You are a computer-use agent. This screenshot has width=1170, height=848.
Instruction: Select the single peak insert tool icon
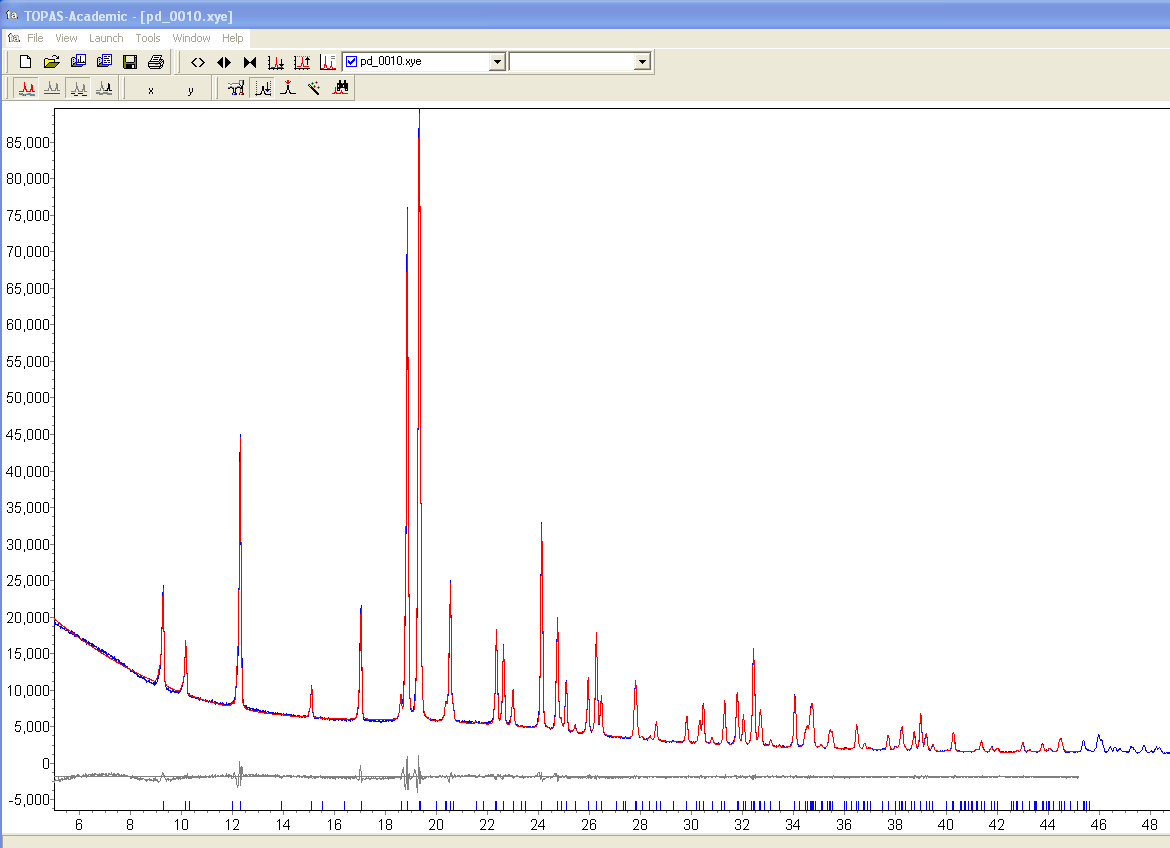[x=288, y=88]
